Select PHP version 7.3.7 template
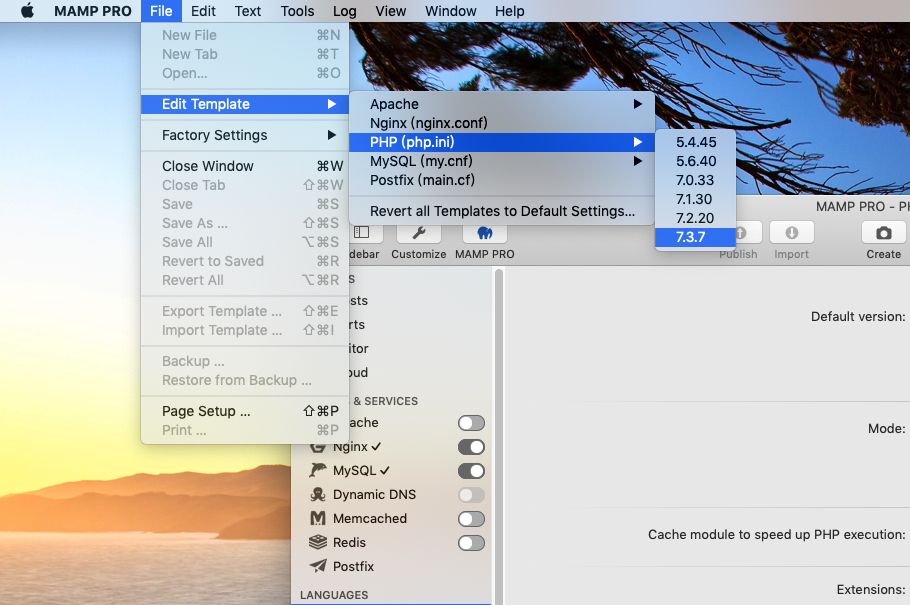The width and height of the screenshot is (910, 605). (x=696, y=237)
